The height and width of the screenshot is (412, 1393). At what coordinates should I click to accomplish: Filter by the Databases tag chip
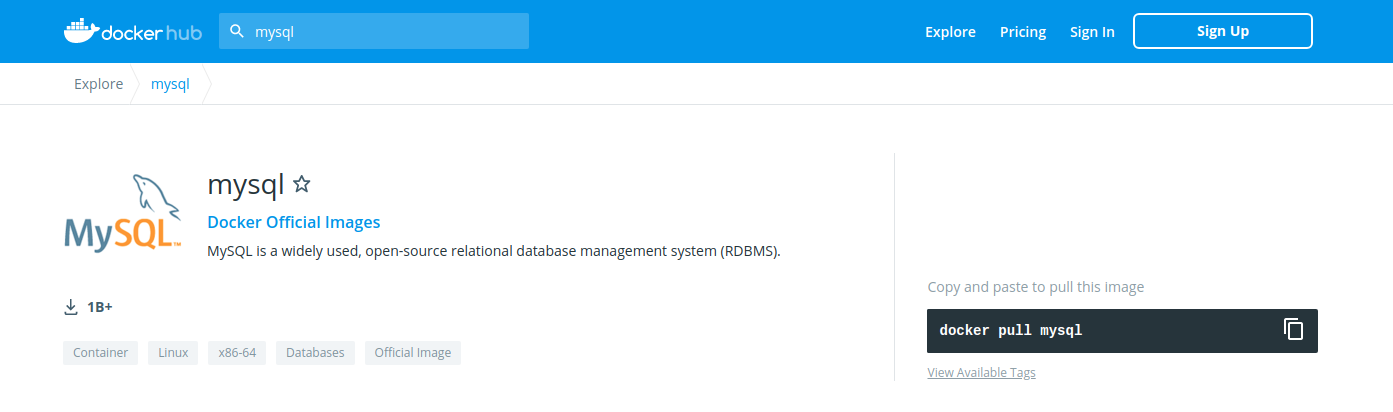[x=315, y=353]
